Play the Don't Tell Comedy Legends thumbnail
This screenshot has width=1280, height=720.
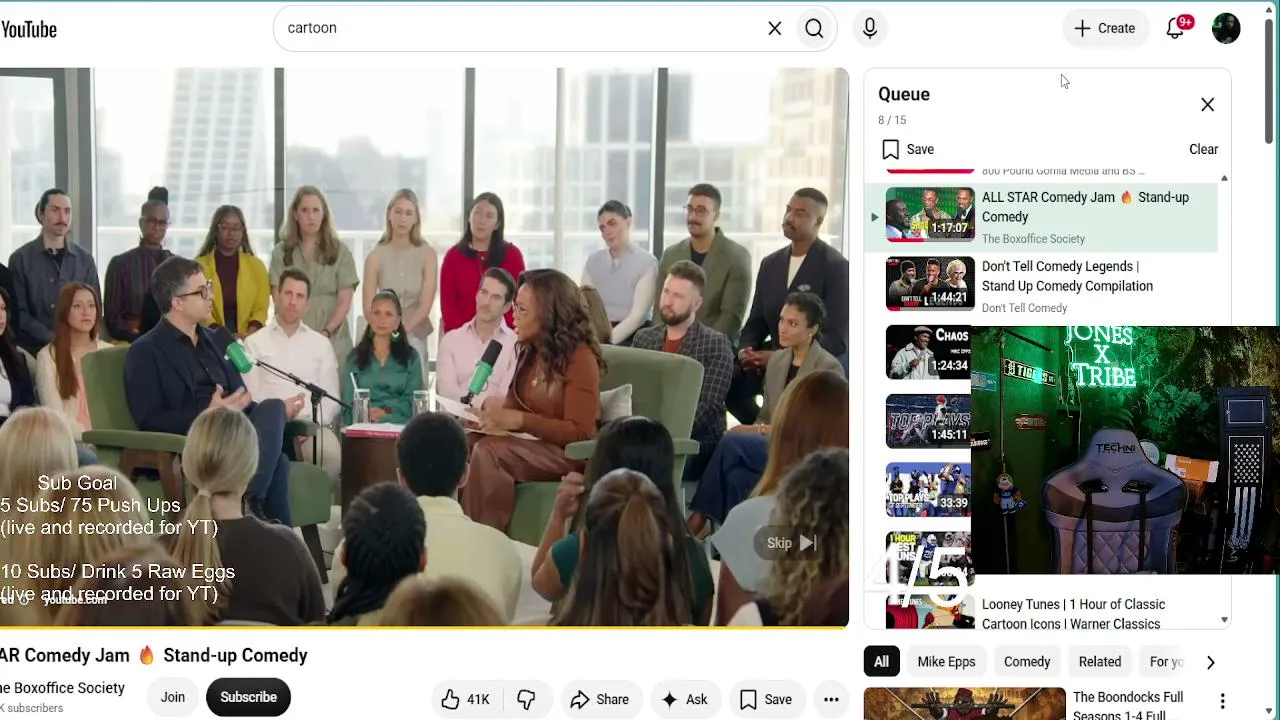930,284
